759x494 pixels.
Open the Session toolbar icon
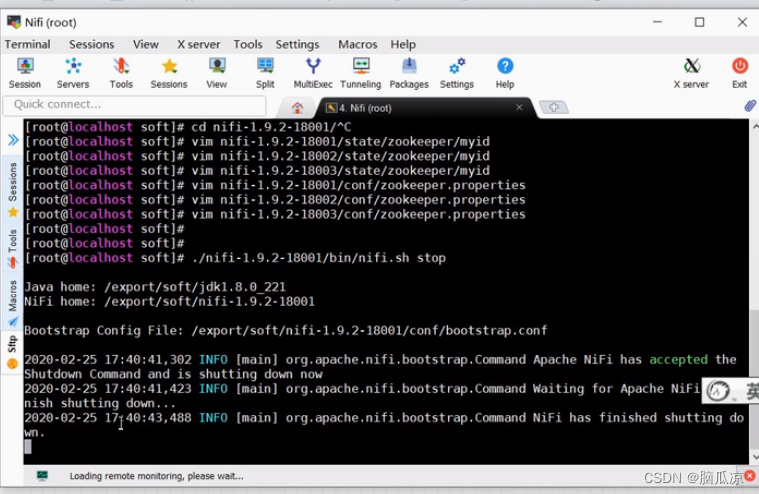(25, 73)
